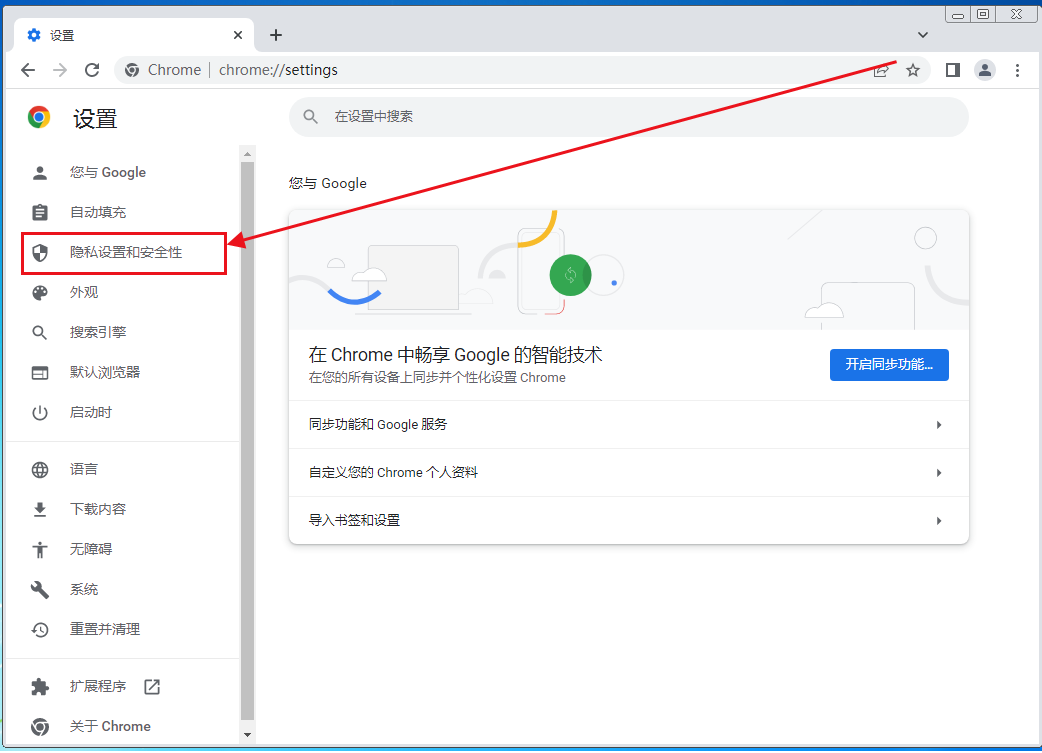Open 导入书签和设置 row

pos(629,520)
